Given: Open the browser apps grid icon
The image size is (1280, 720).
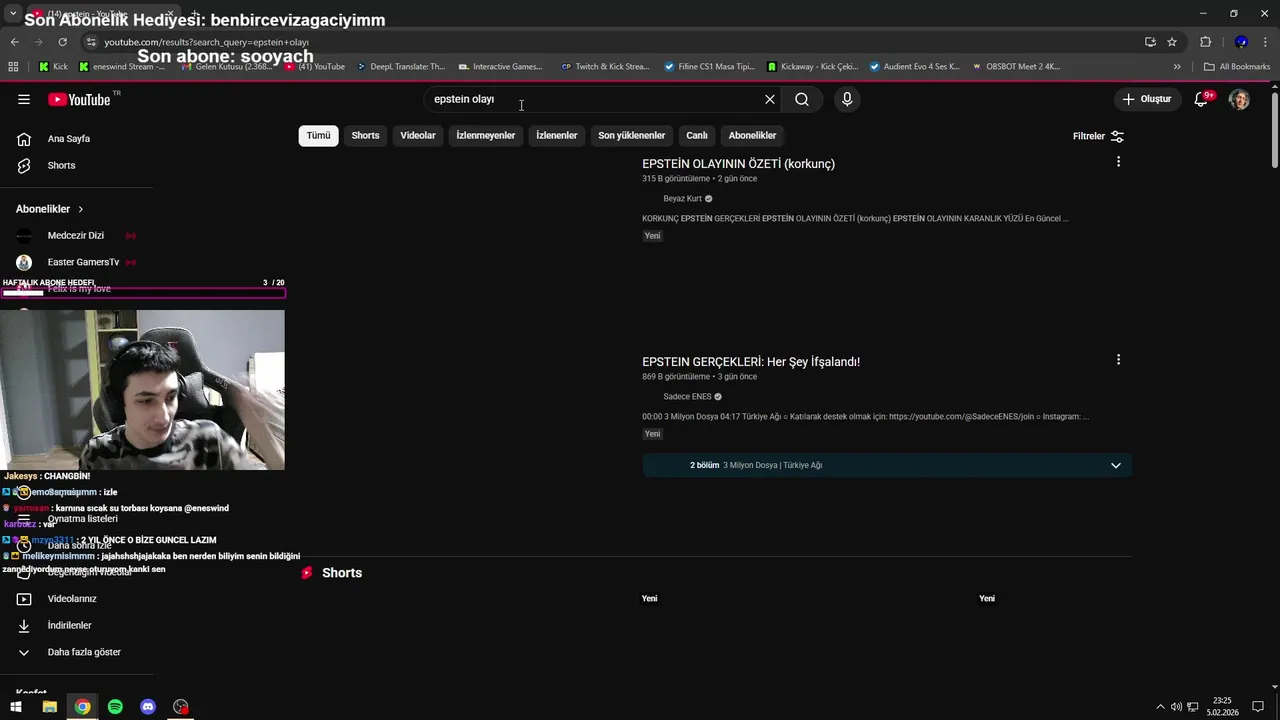Looking at the screenshot, I should [13, 67].
